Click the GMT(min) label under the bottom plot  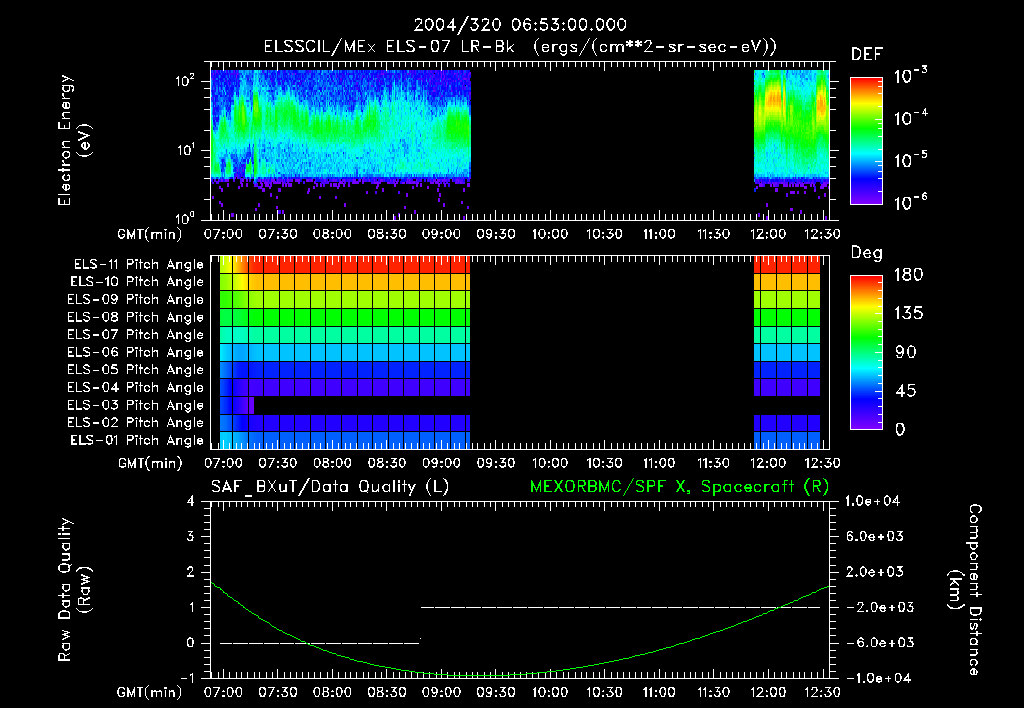[x=150, y=692]
